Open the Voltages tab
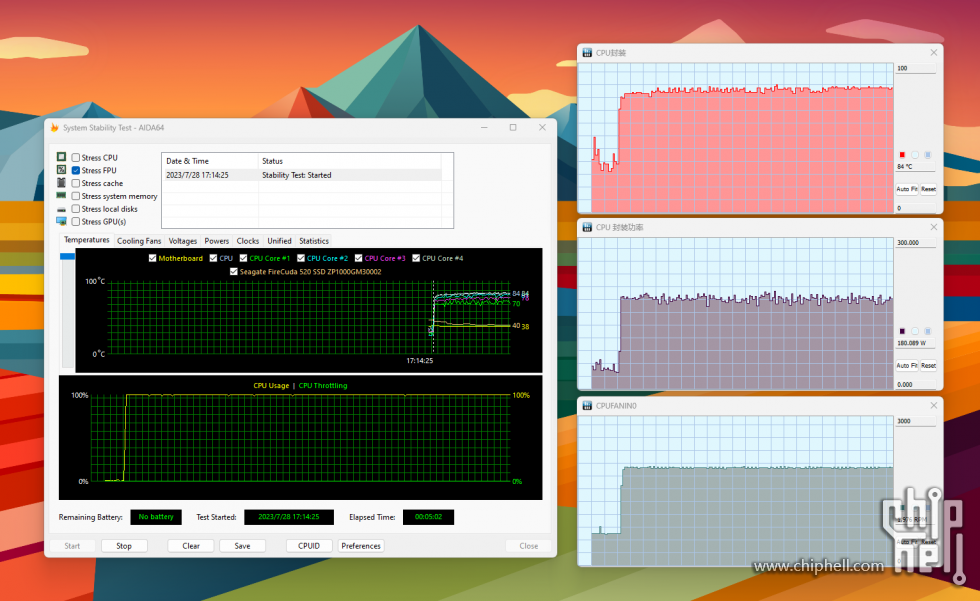 point(182,241)
